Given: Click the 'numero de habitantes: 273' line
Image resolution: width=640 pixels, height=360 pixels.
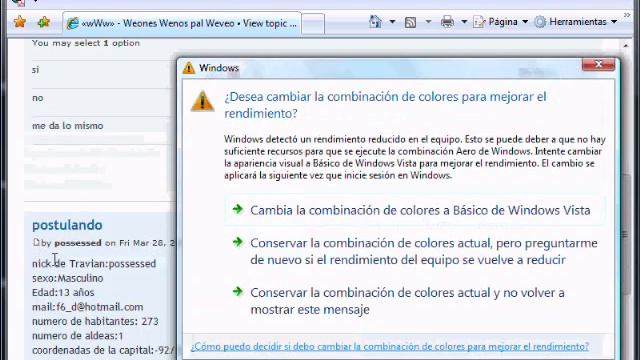Looking at the screenshot, I should (x=95, y=321).
